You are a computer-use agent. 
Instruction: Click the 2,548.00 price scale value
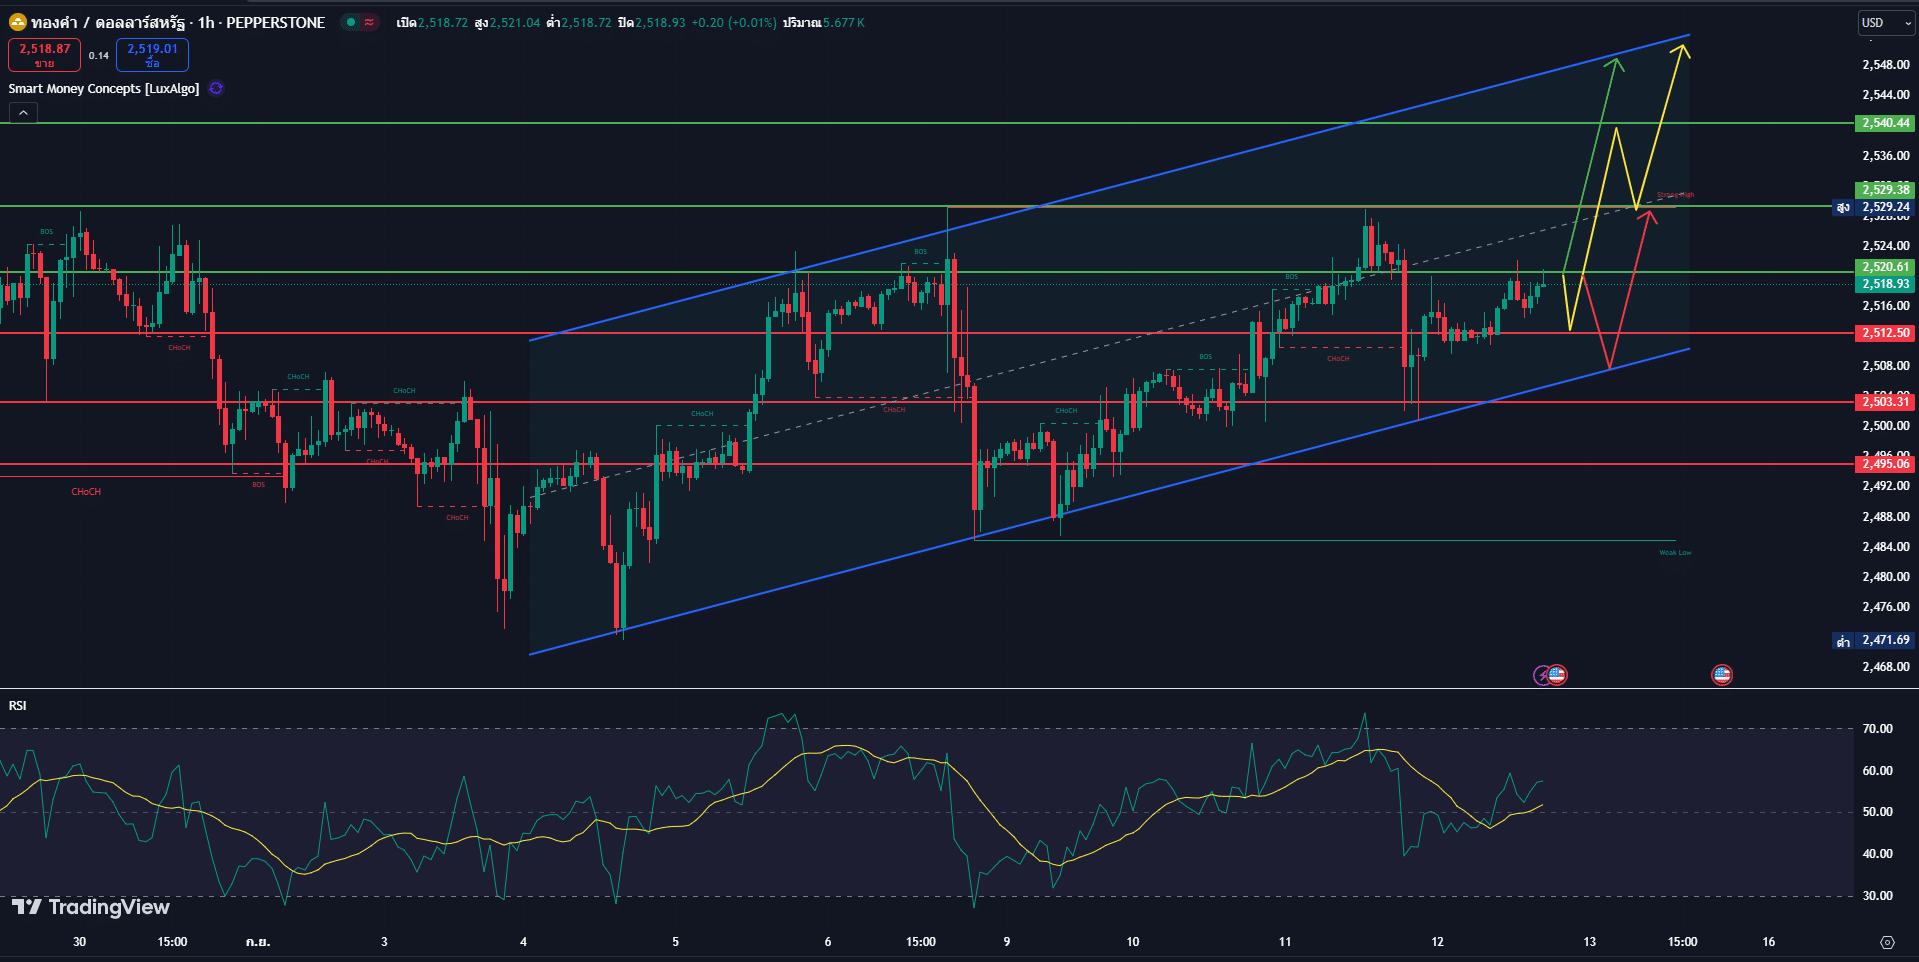pos(1886,65)
